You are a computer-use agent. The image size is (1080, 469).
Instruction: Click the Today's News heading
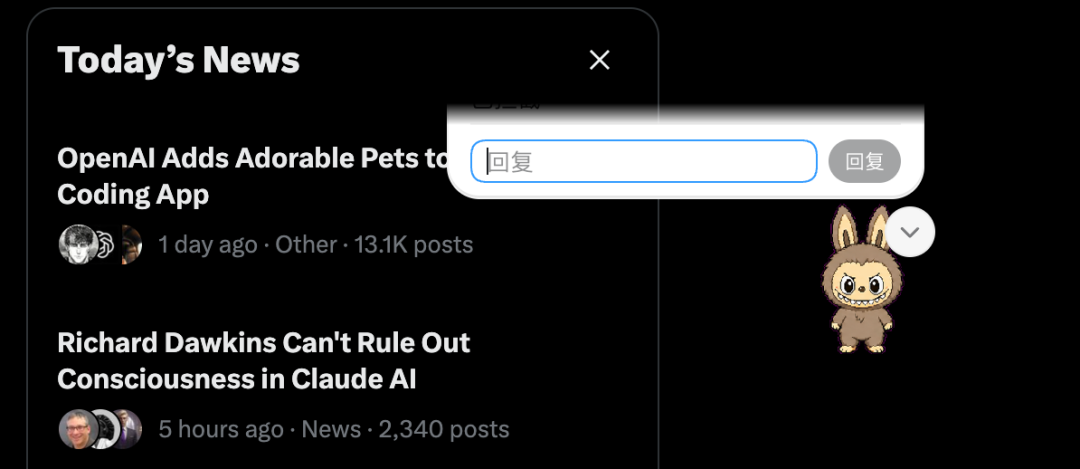click(x=178, y=60)
